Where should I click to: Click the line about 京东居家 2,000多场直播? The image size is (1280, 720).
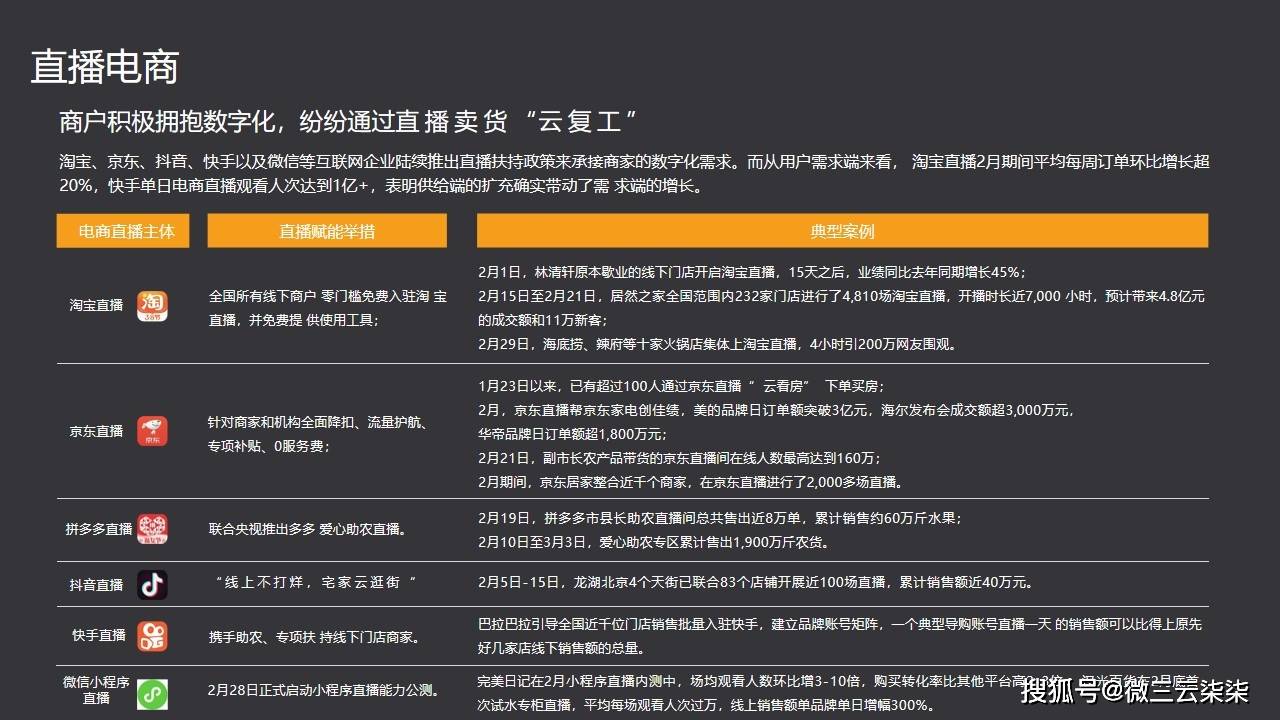(x=691, y=482)
